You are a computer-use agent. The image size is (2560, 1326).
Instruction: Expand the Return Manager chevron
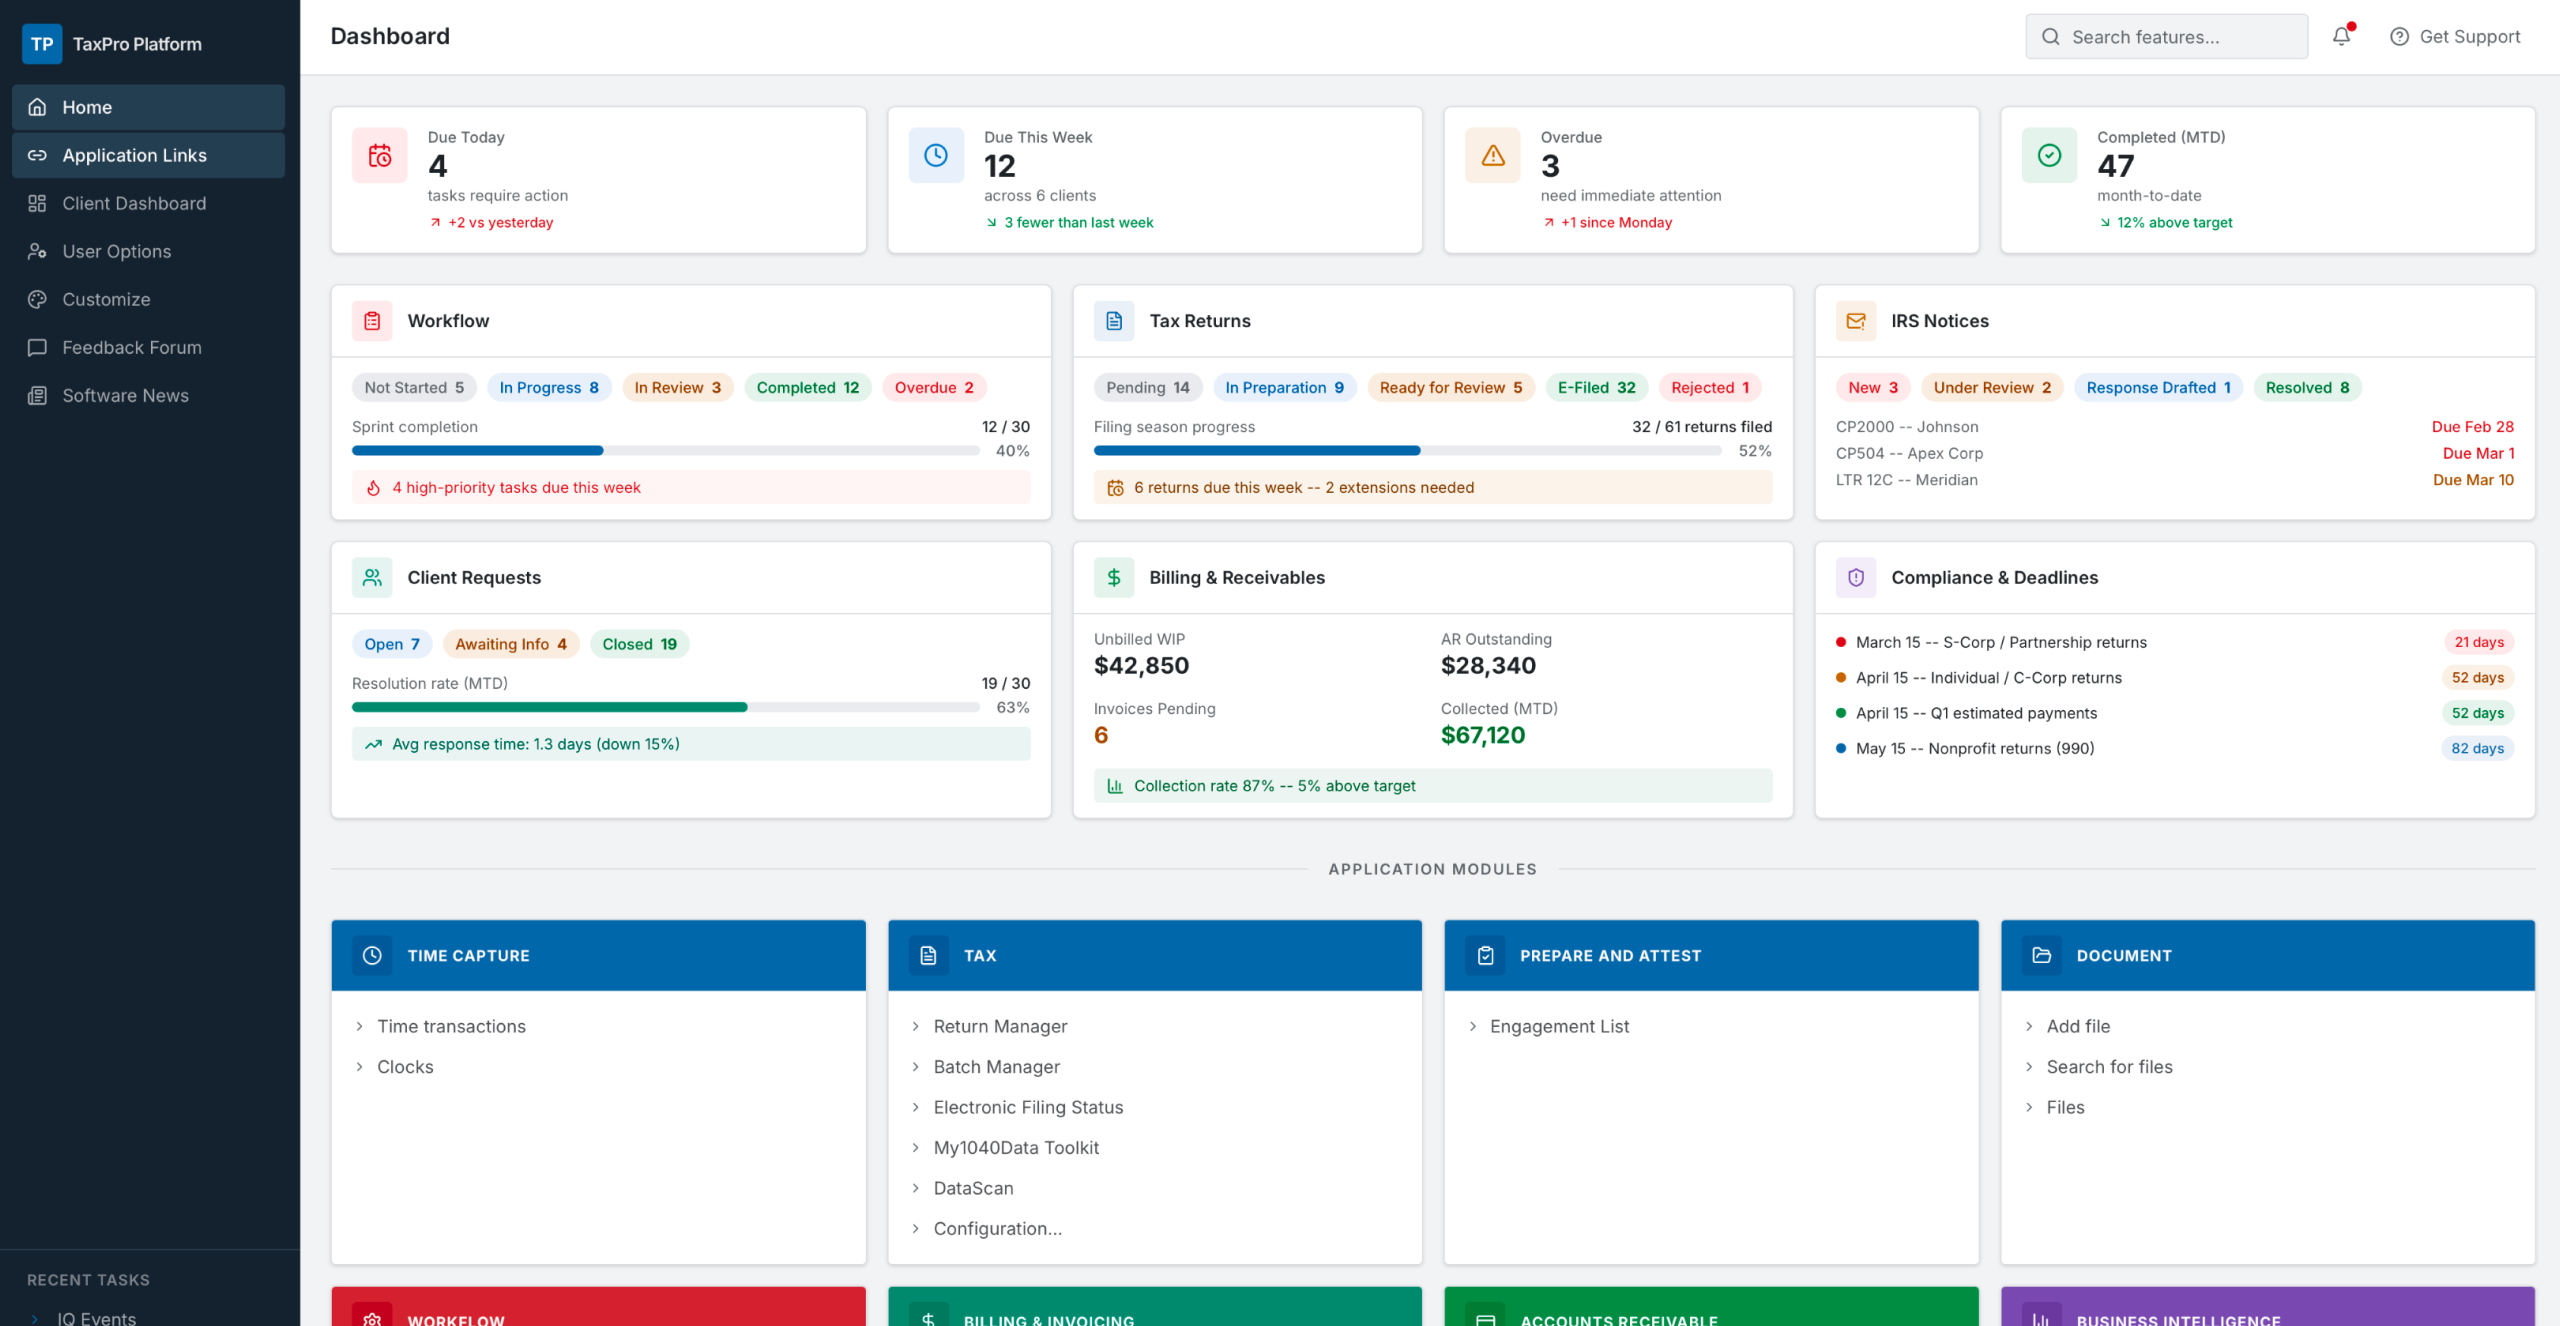[x=915, y=1026]
